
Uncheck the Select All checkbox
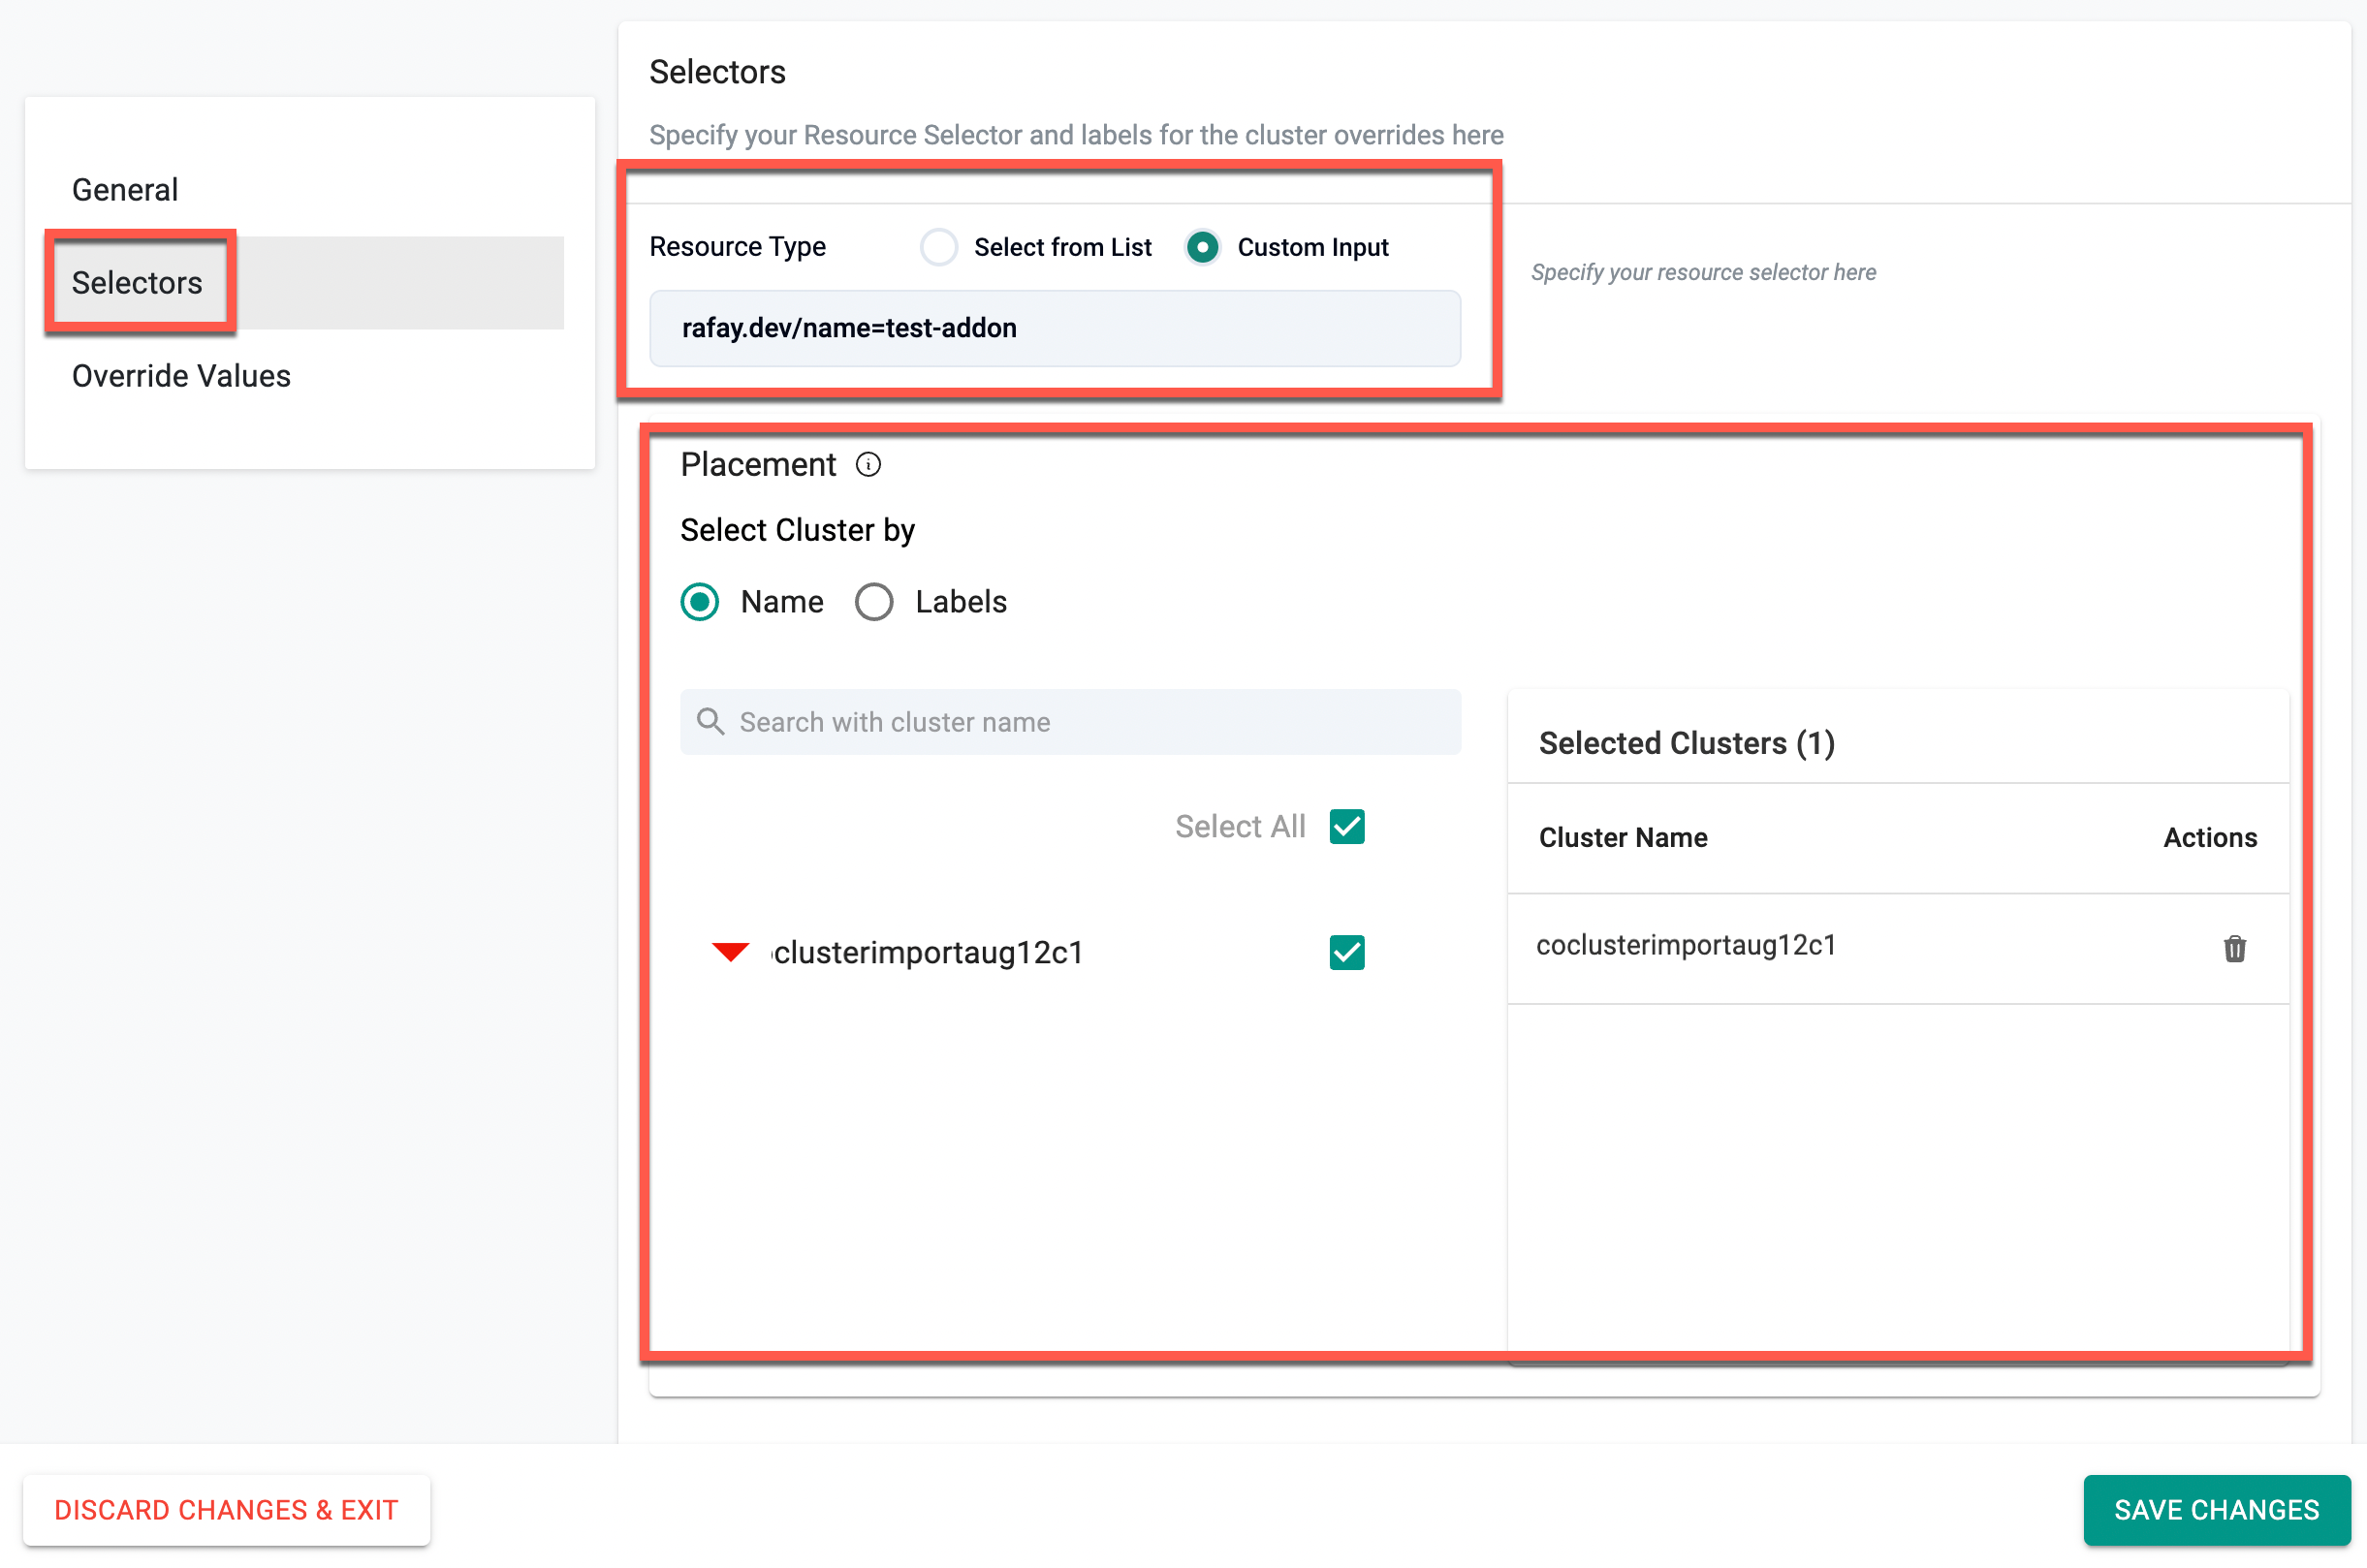pyautogui.click(x=1346, y=827)
